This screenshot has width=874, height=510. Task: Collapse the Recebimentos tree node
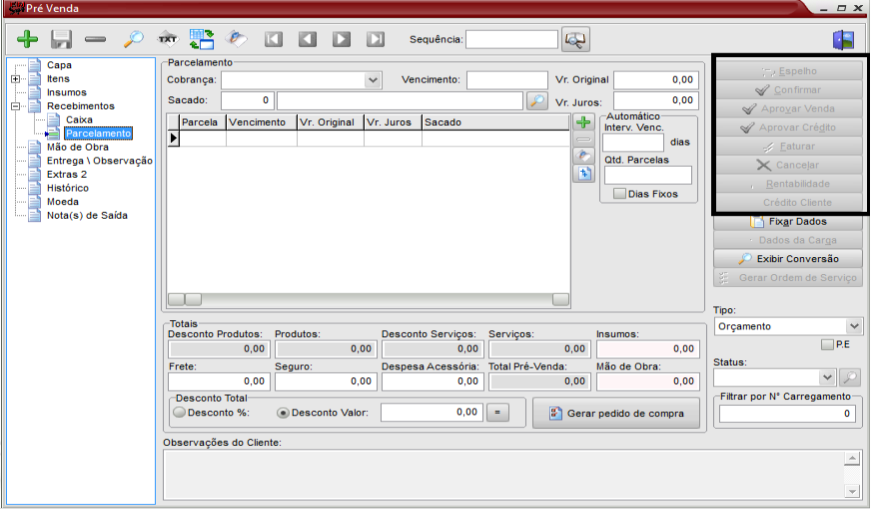tap(16, 106)
